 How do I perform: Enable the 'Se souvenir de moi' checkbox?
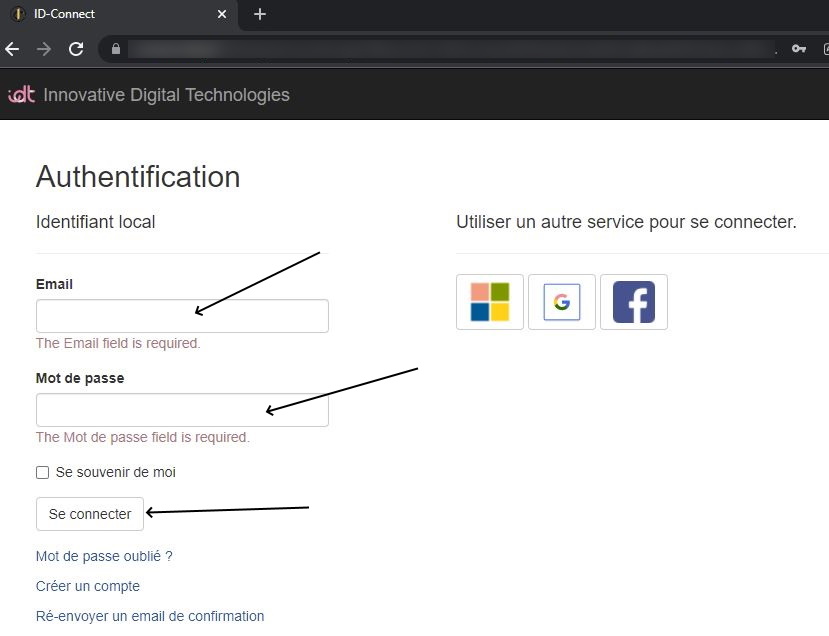[x=42, y=472]
